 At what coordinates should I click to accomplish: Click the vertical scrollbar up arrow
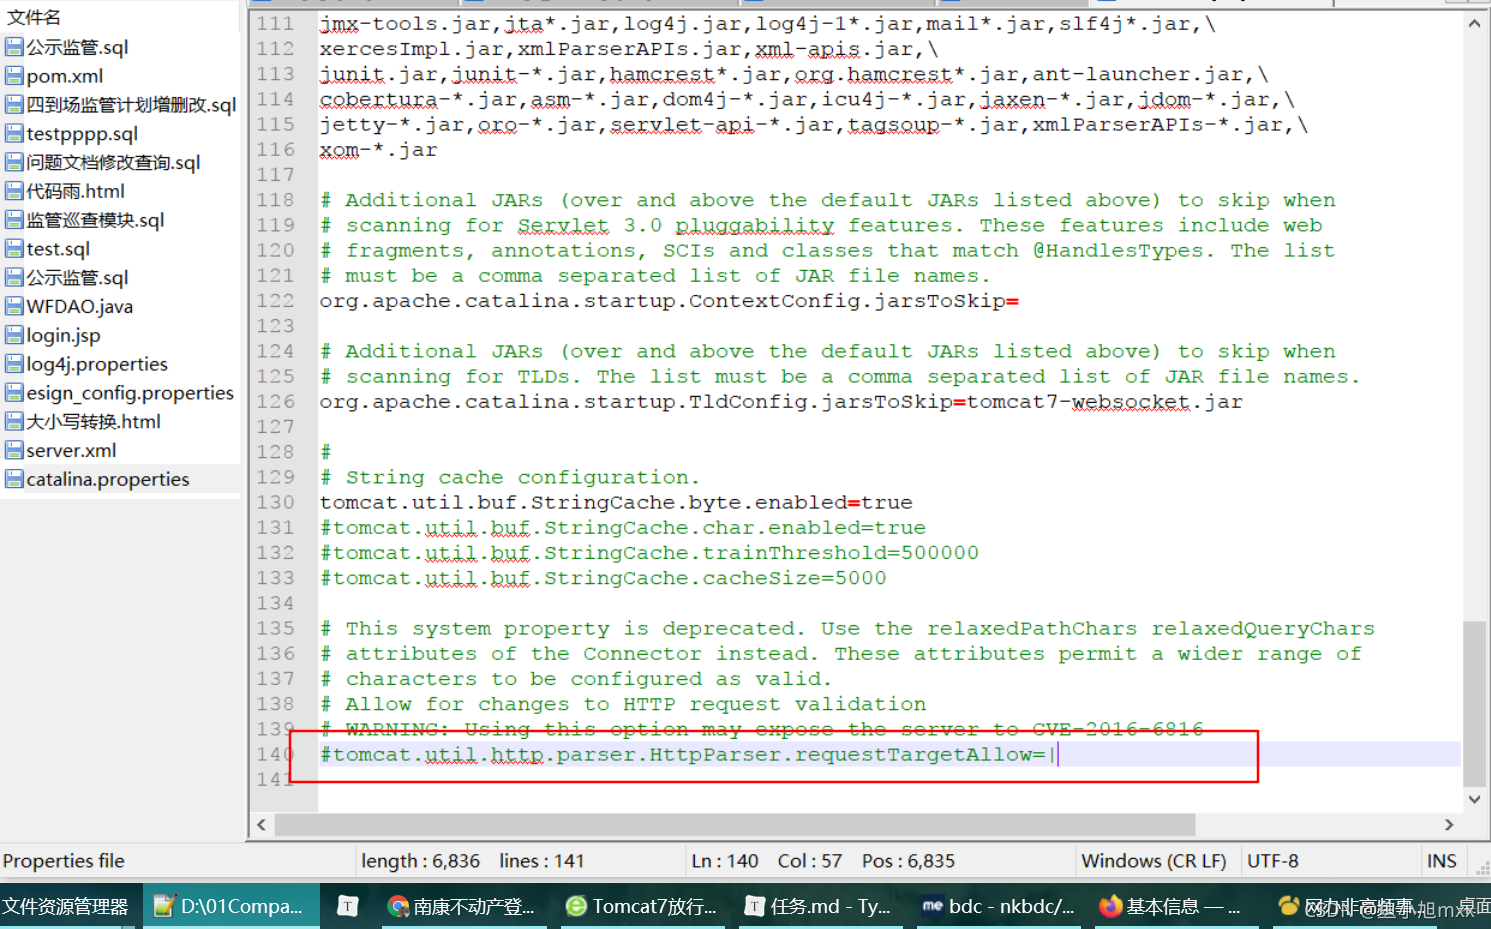1474,23
